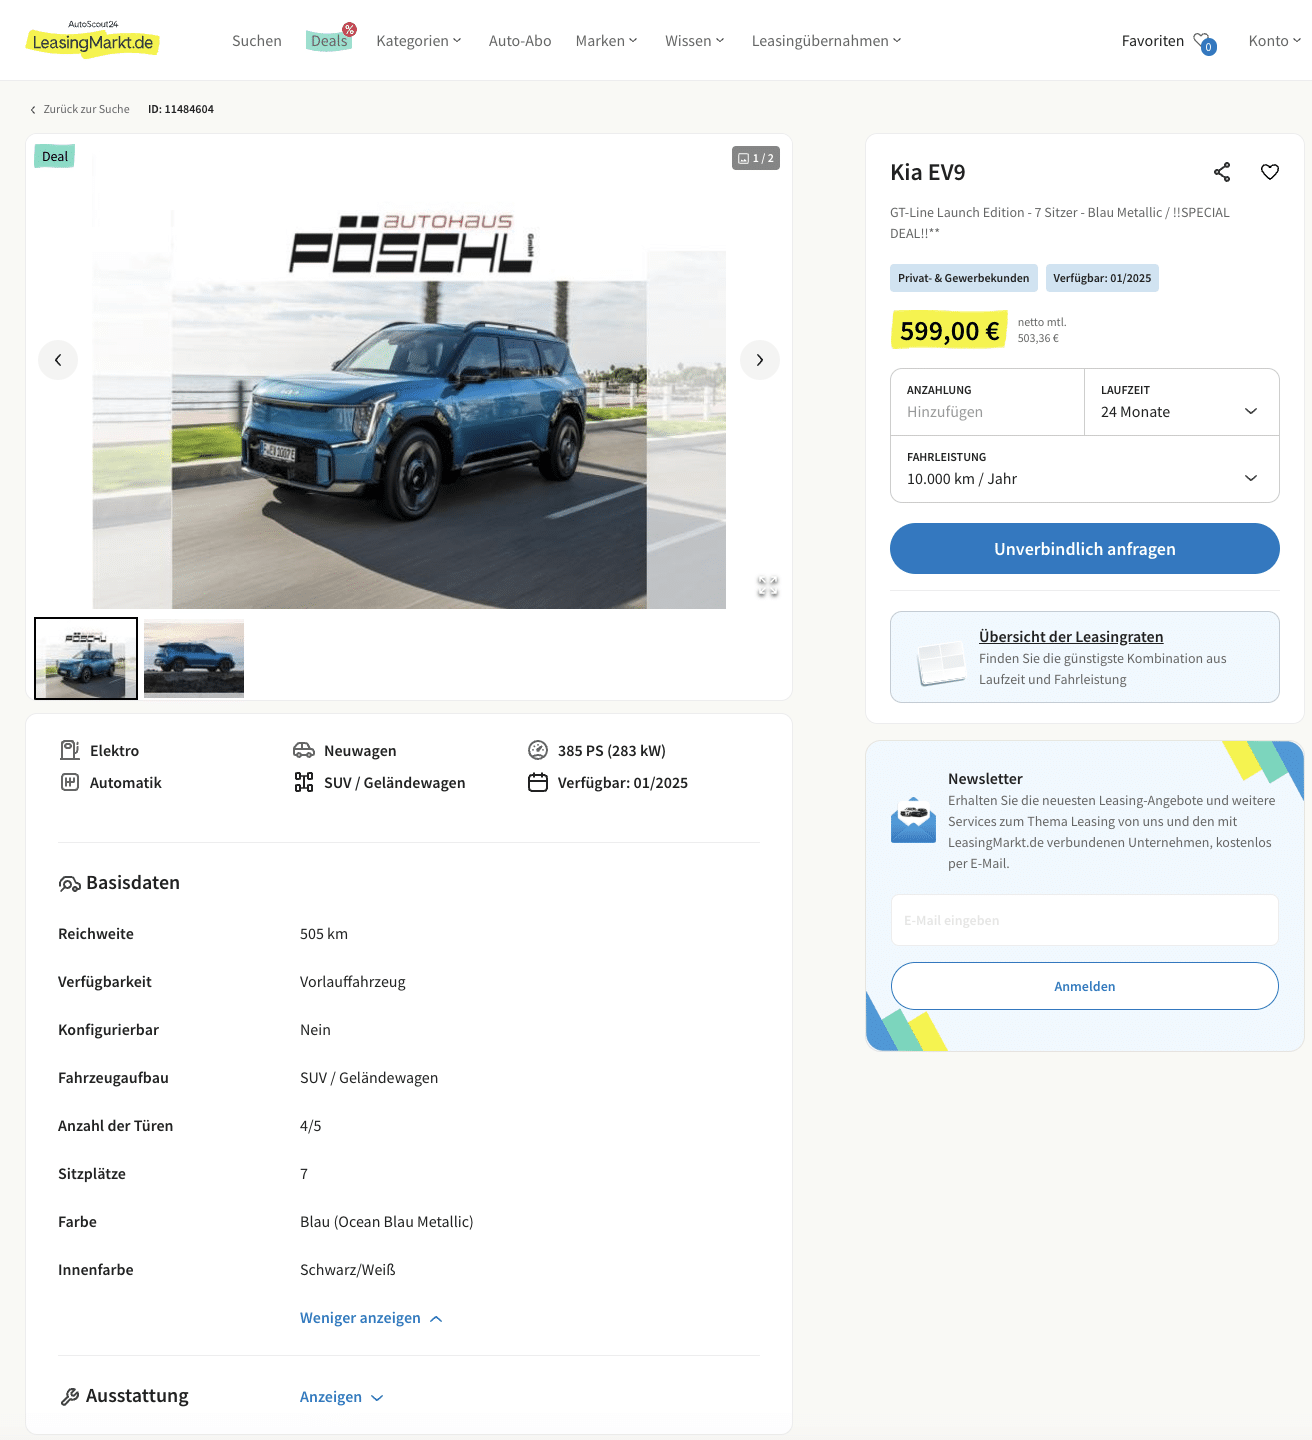Click the ID: 11484604 text
The image size is (1312, 1440).
(181, 109)
